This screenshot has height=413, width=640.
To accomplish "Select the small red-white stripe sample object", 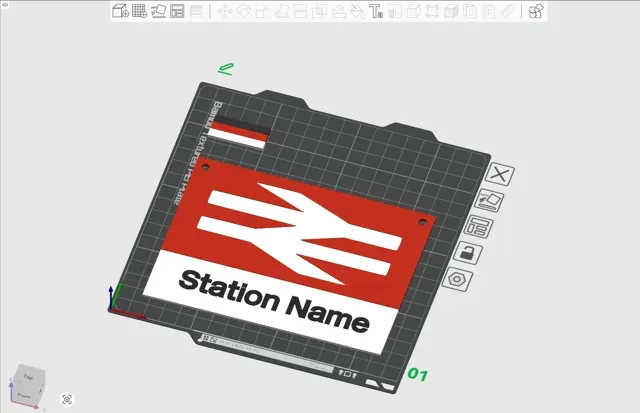I will (x=238, y=132).
